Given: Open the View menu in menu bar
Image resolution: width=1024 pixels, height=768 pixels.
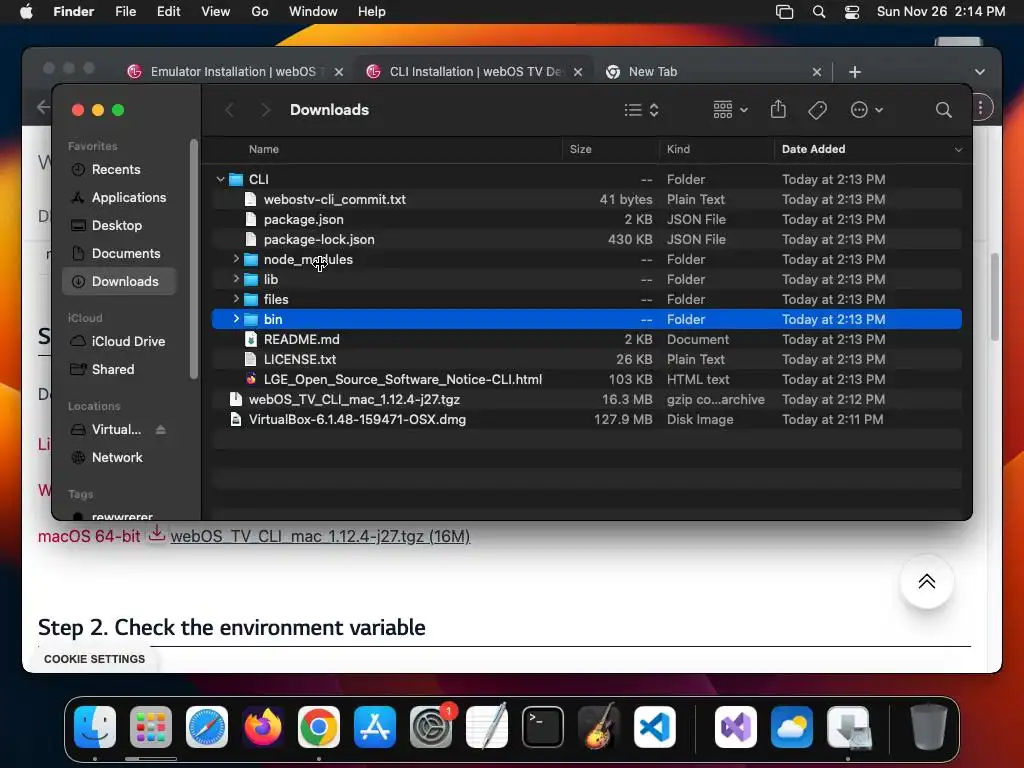Looking at the screenshot, I should pos(216,12).
